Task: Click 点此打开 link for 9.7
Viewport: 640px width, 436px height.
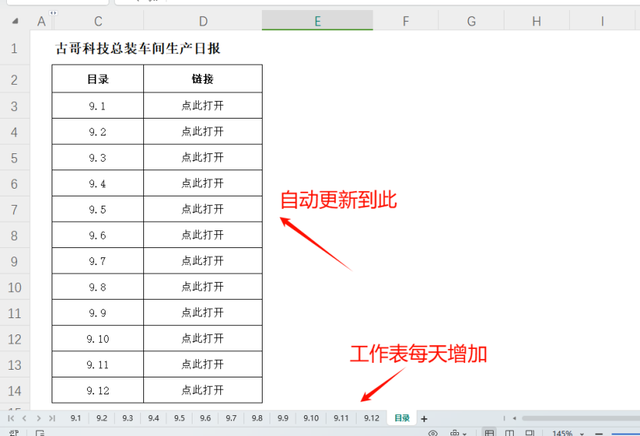Action: coord(202,260)
